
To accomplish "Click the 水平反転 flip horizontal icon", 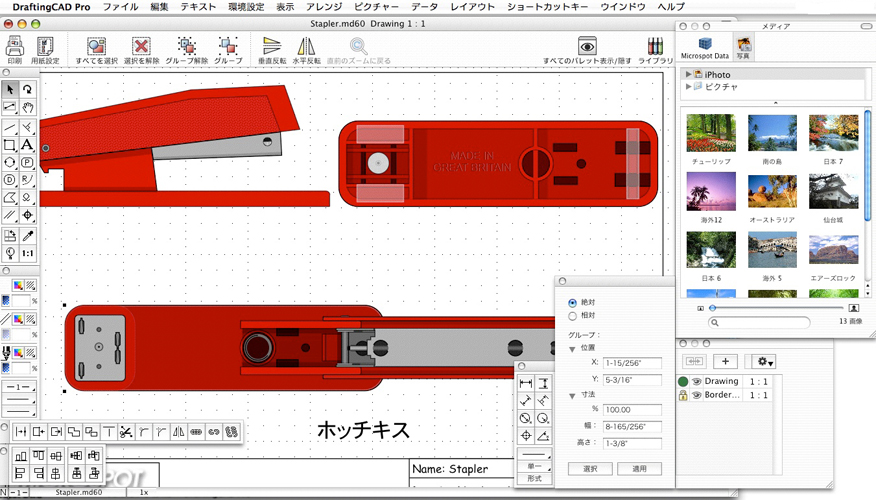I will coord(306,46).
